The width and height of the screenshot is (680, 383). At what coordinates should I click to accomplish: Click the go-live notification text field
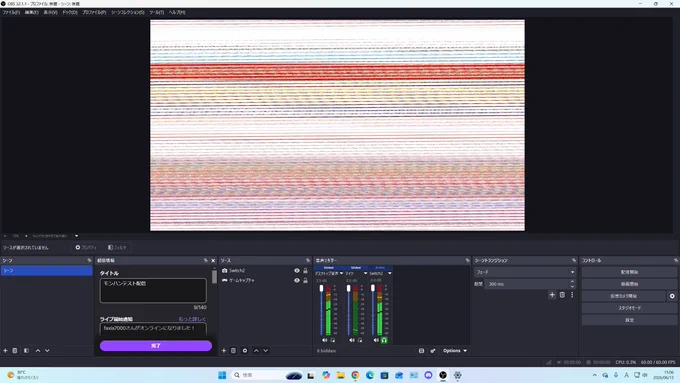(x=153, y=328)
